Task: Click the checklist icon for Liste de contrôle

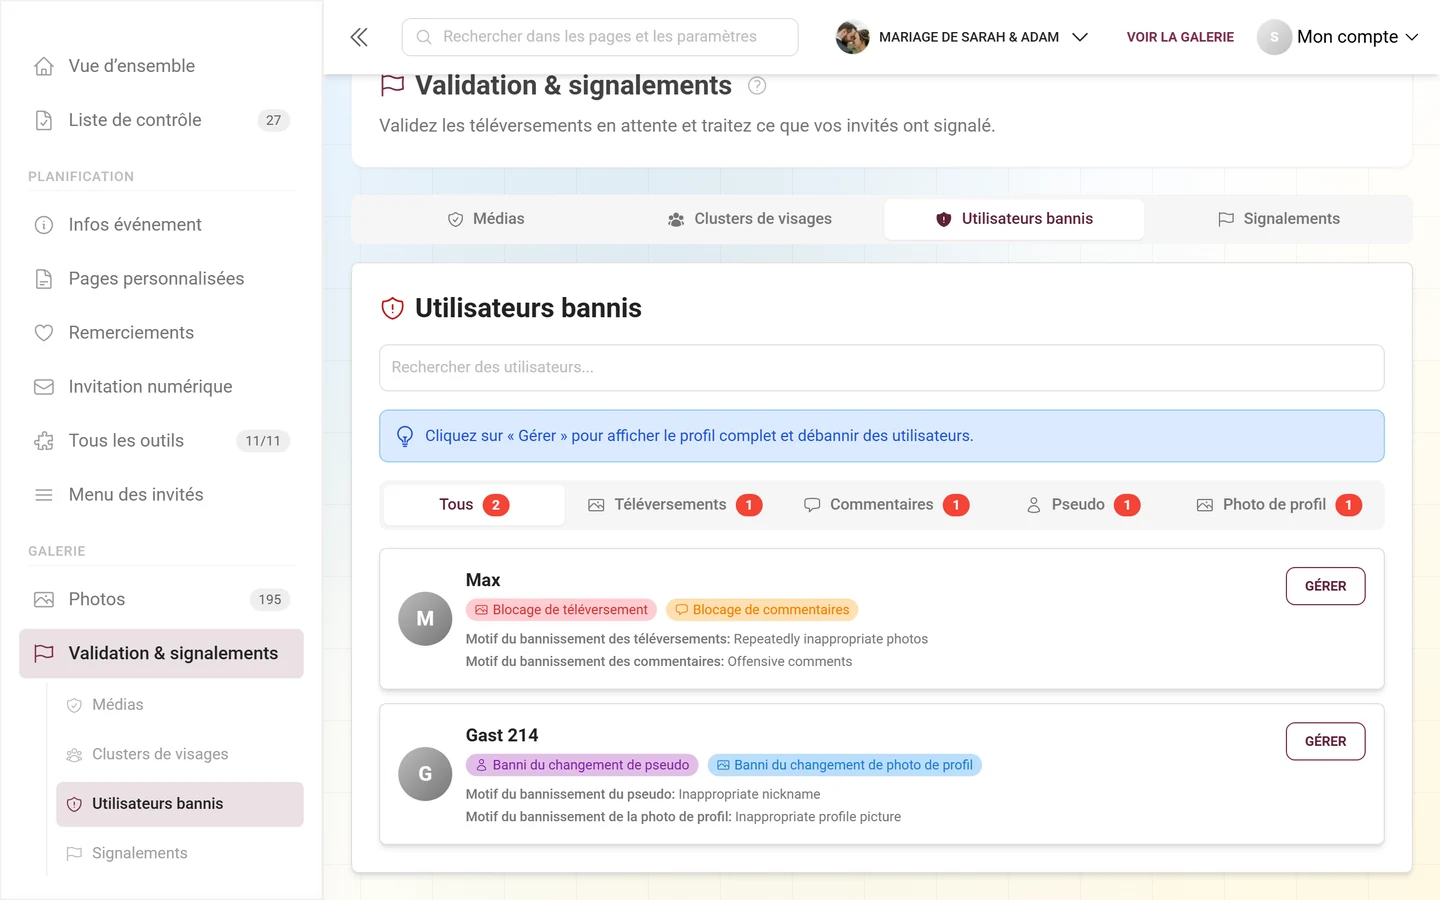Action: 44,120
